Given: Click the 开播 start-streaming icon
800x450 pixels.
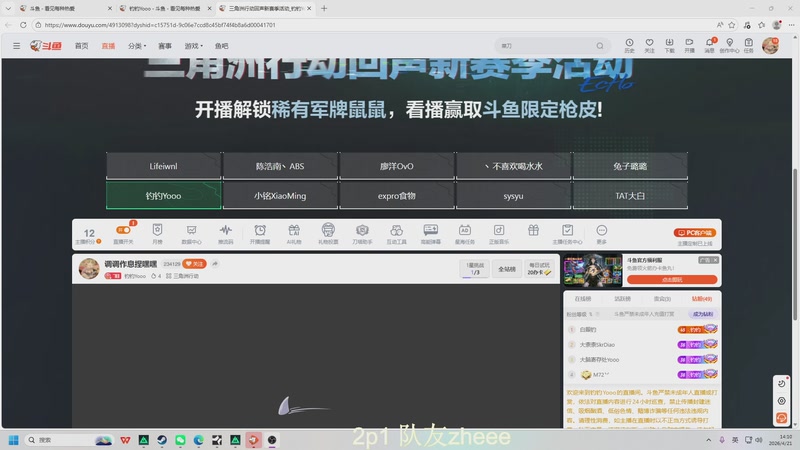Looking at the screenshot, I should (x=689, y=45).
